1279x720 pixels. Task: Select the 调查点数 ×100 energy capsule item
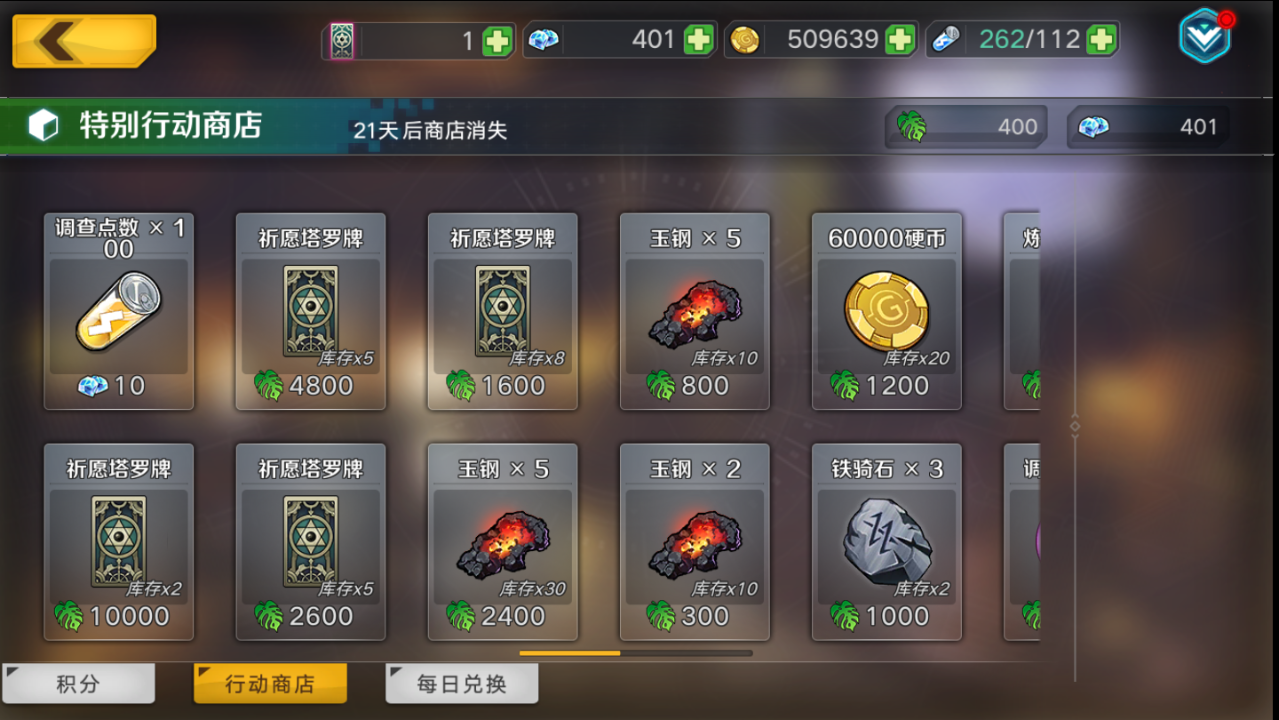pos(119,311)
